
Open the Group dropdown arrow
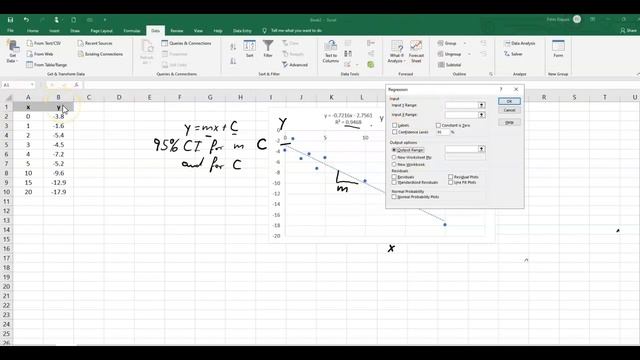(464, 43)
